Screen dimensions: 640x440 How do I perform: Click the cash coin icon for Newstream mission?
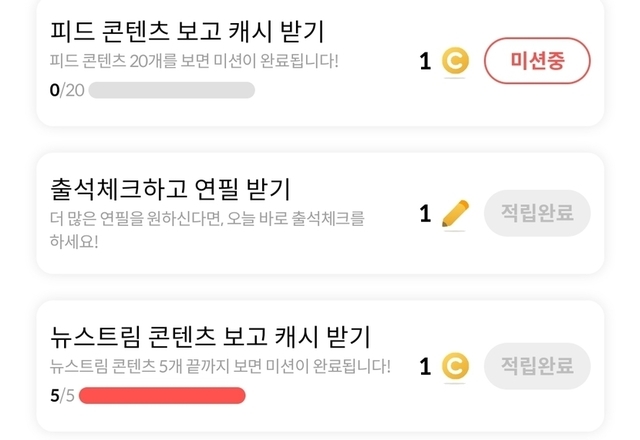(x=455, y=366)
